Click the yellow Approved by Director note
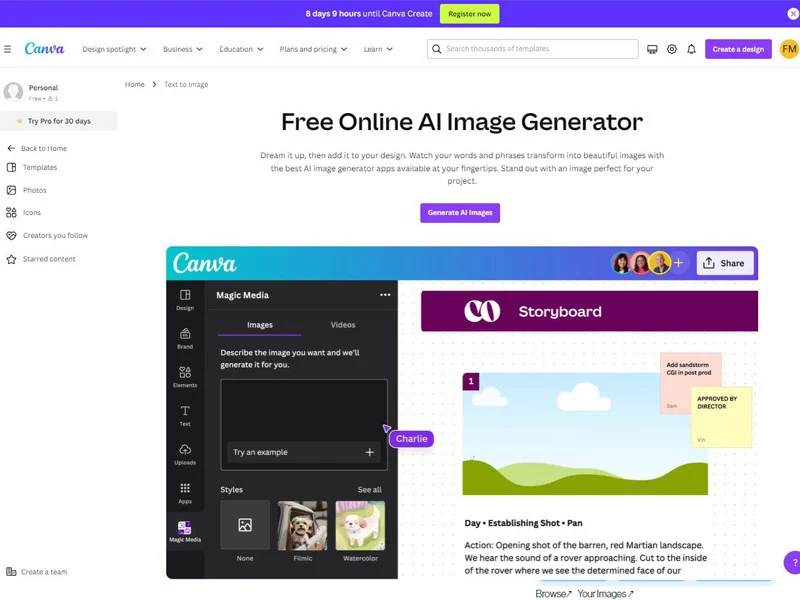The height and width of the screenshot is (600, 800). pyautogui.click(x=721, y=417)
